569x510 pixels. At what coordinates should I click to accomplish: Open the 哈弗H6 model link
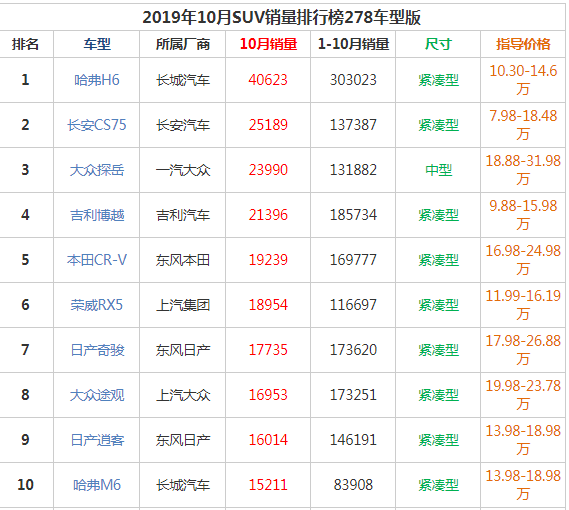97,80
